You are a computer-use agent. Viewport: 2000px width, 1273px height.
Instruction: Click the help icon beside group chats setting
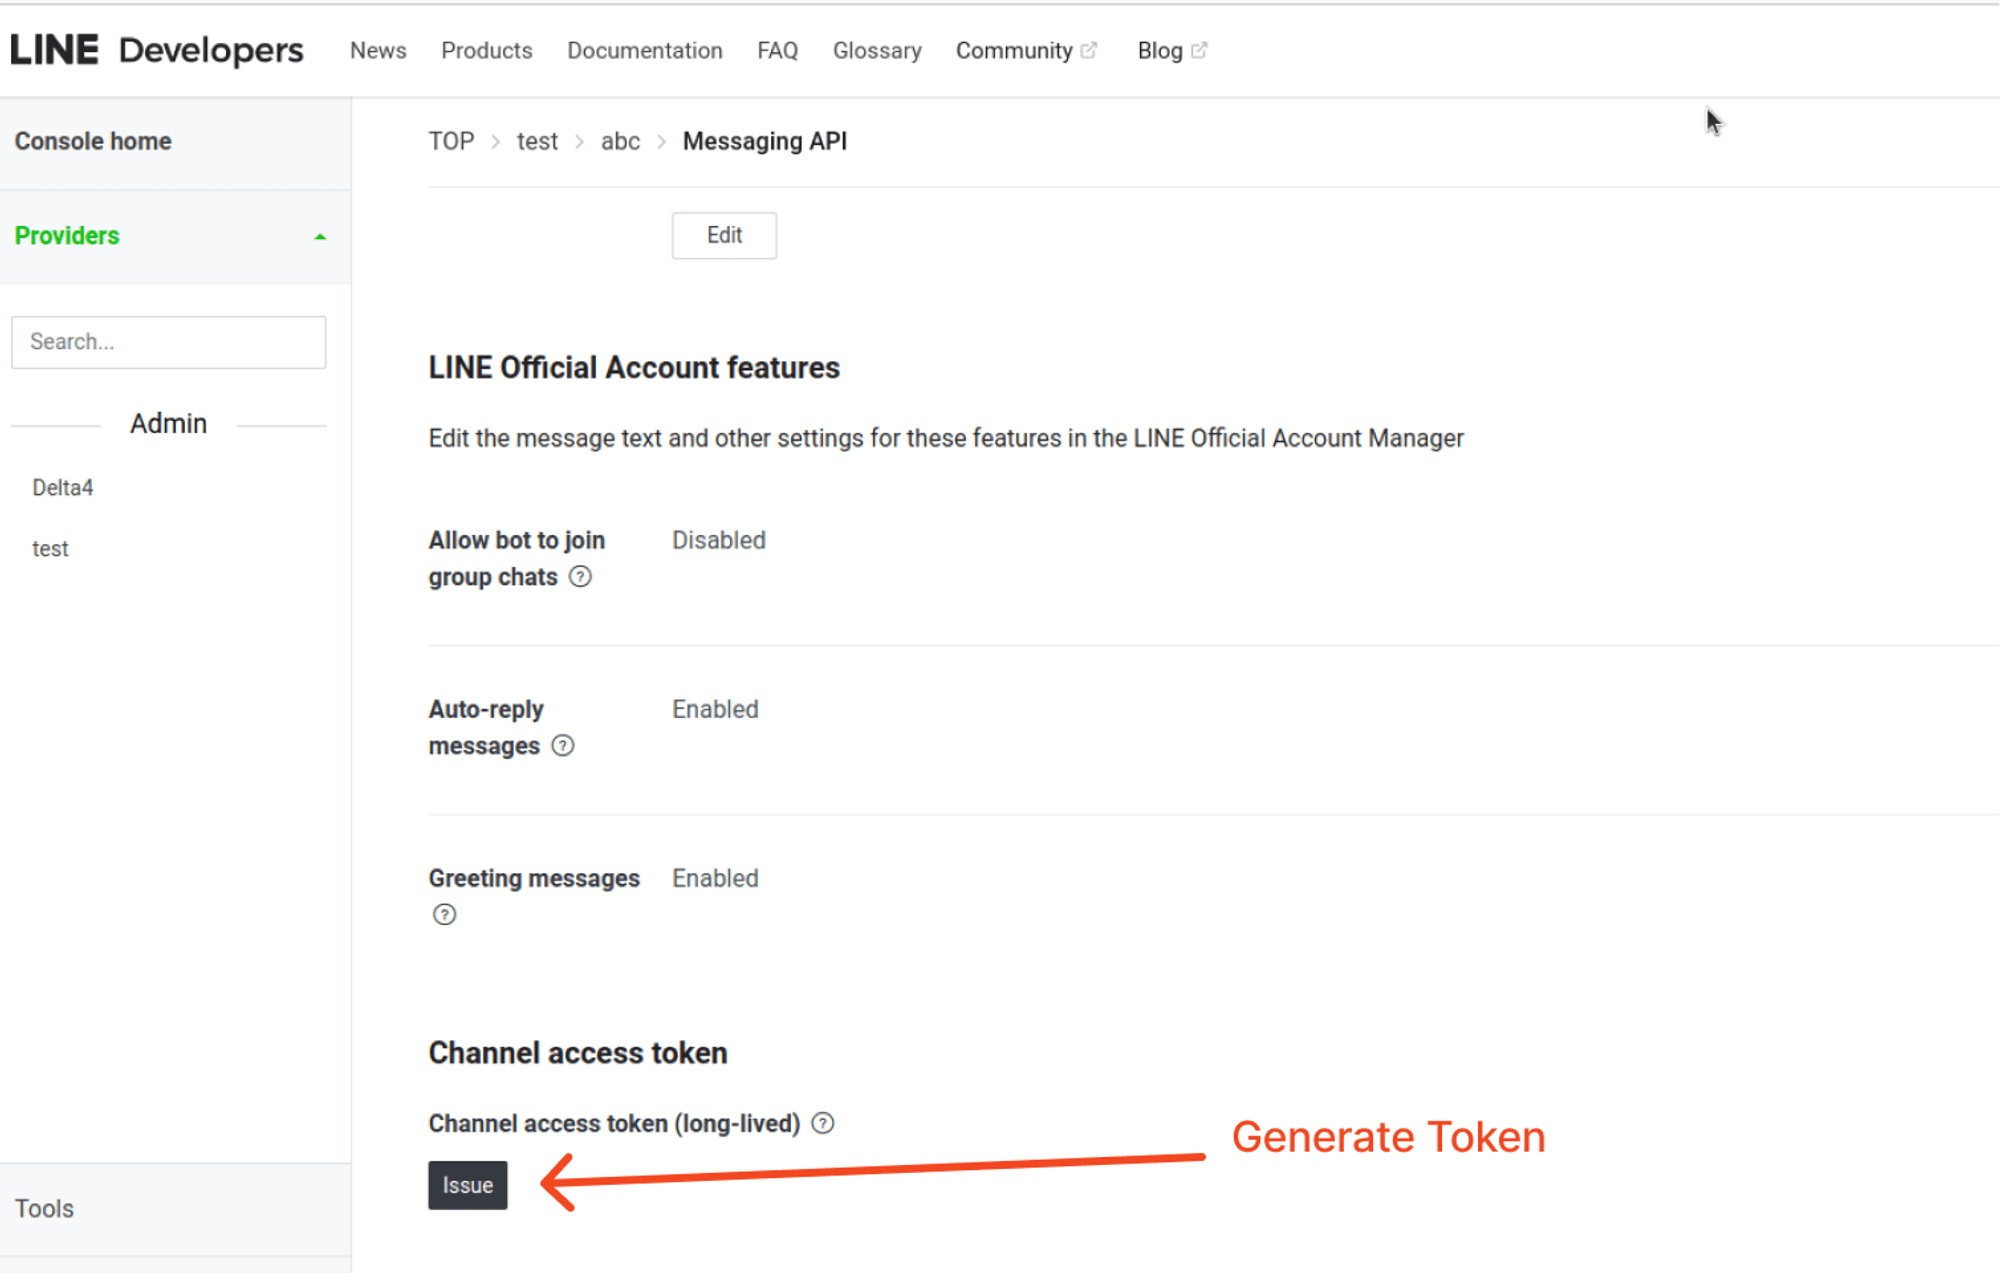pyautogui.click(x=580, y=576)
